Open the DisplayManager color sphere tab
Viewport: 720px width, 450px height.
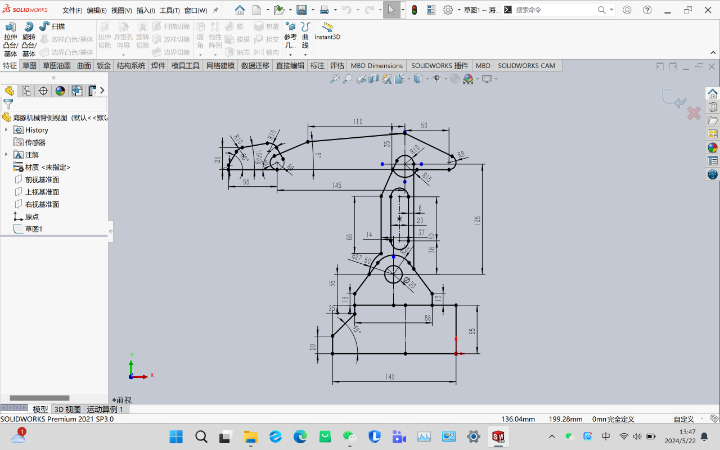60,90
